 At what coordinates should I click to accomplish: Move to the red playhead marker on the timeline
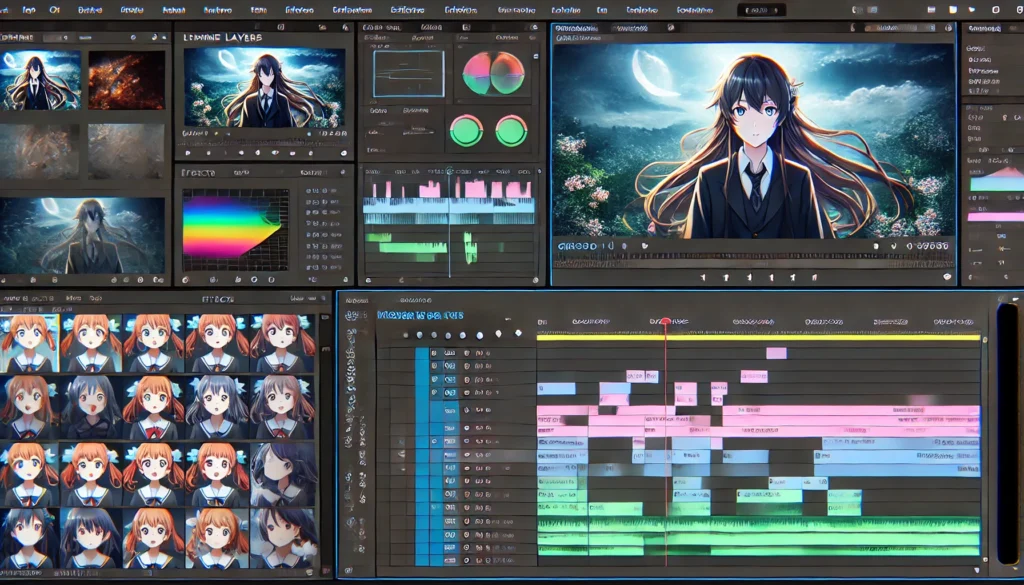665,322
